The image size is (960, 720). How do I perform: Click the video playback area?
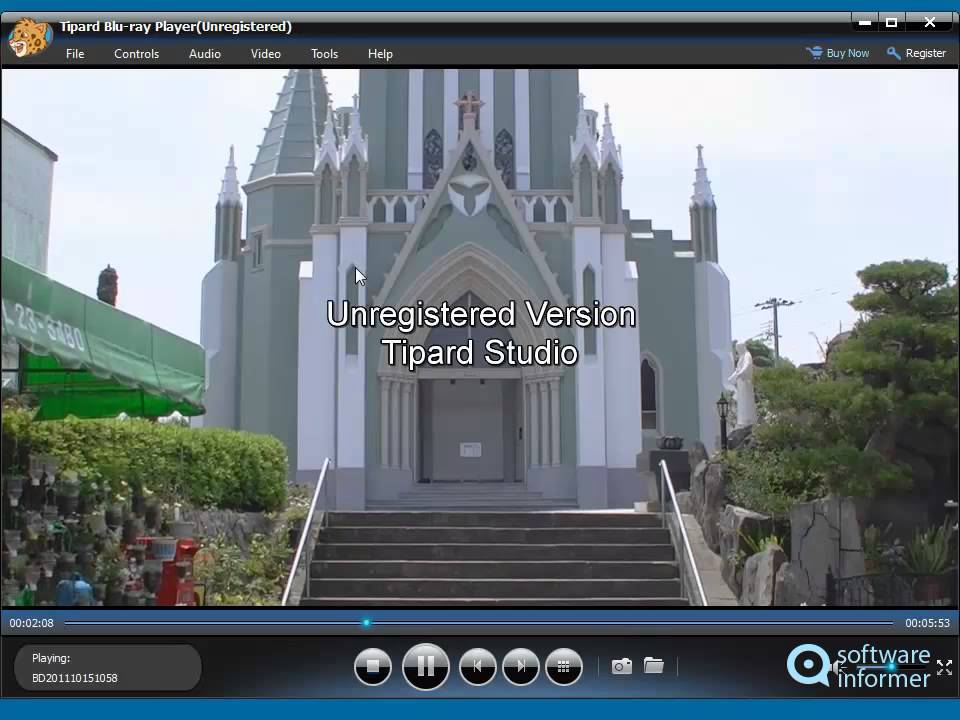[480, 337]
